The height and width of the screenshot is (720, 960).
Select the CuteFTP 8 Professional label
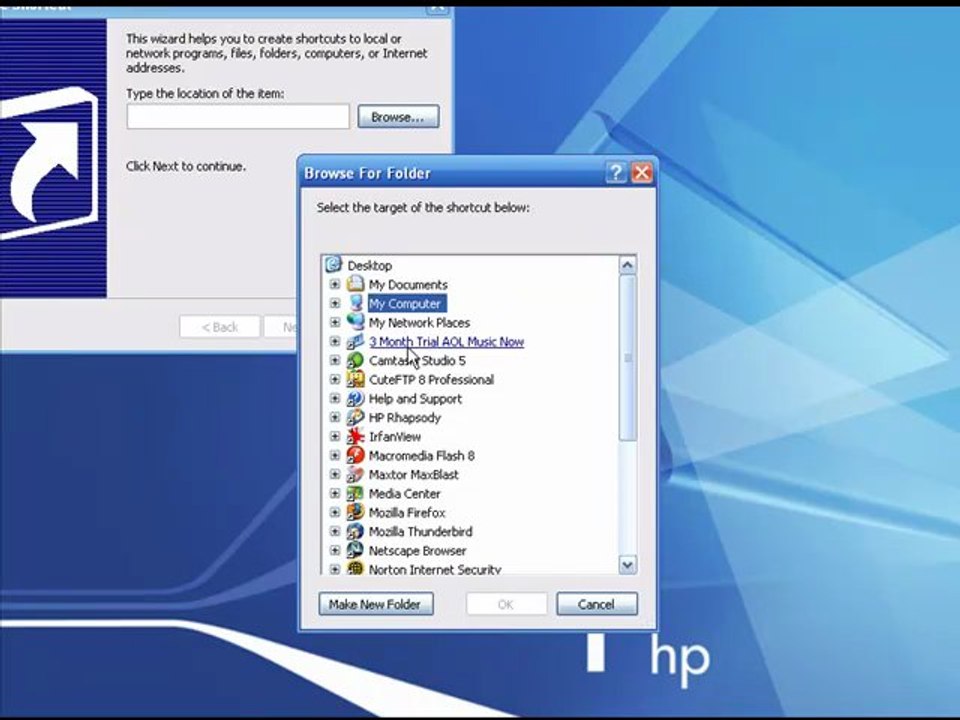(x=431, y=379)
